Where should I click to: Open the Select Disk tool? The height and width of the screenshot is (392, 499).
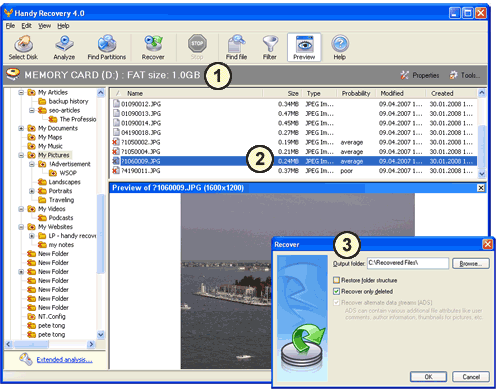pyautogui.click(x=23, y=47)
